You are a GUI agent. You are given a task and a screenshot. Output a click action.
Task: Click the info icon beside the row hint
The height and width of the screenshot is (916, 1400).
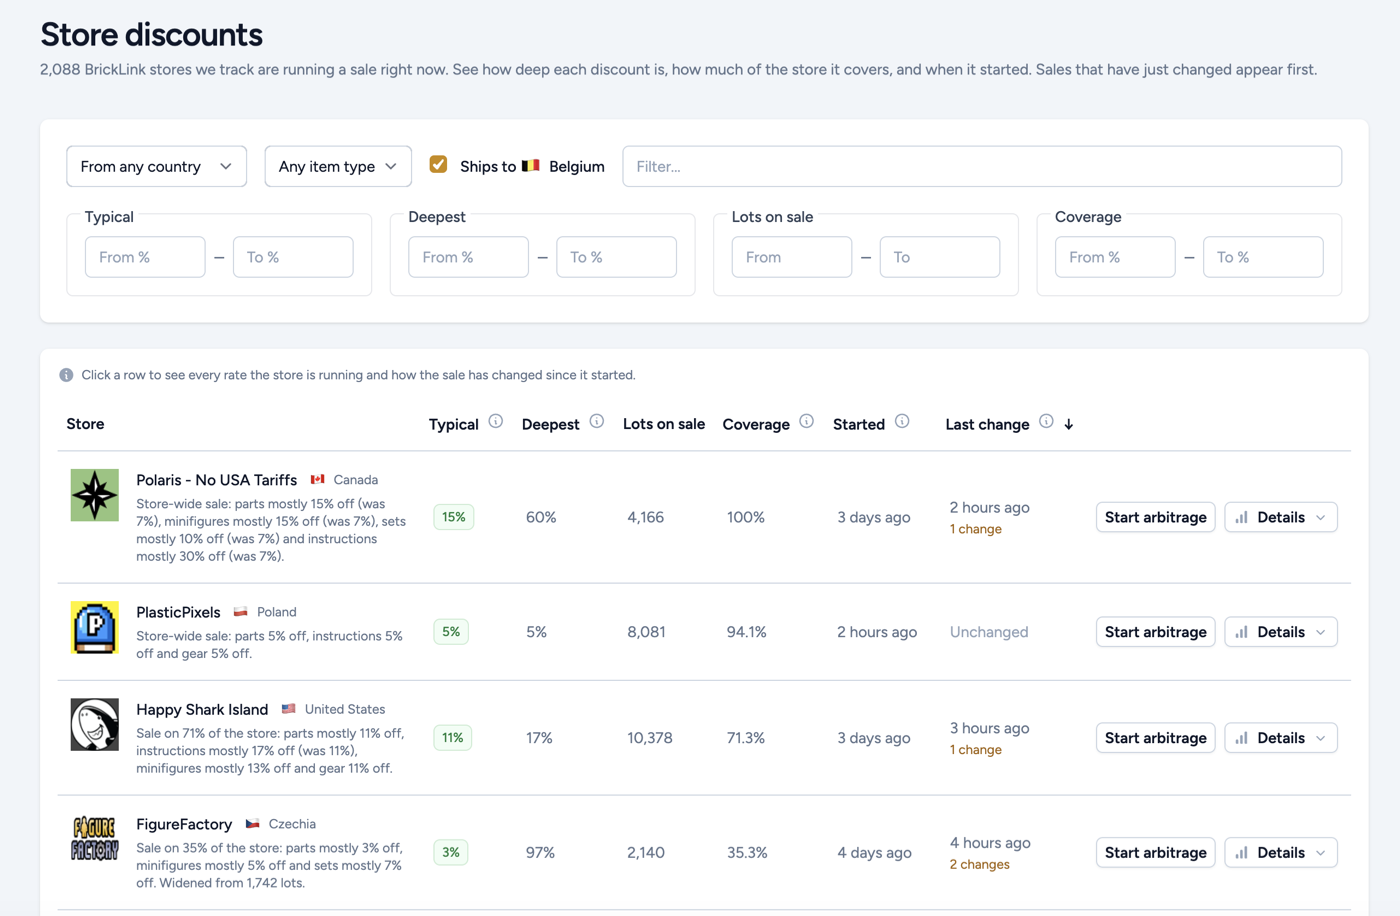66,375
